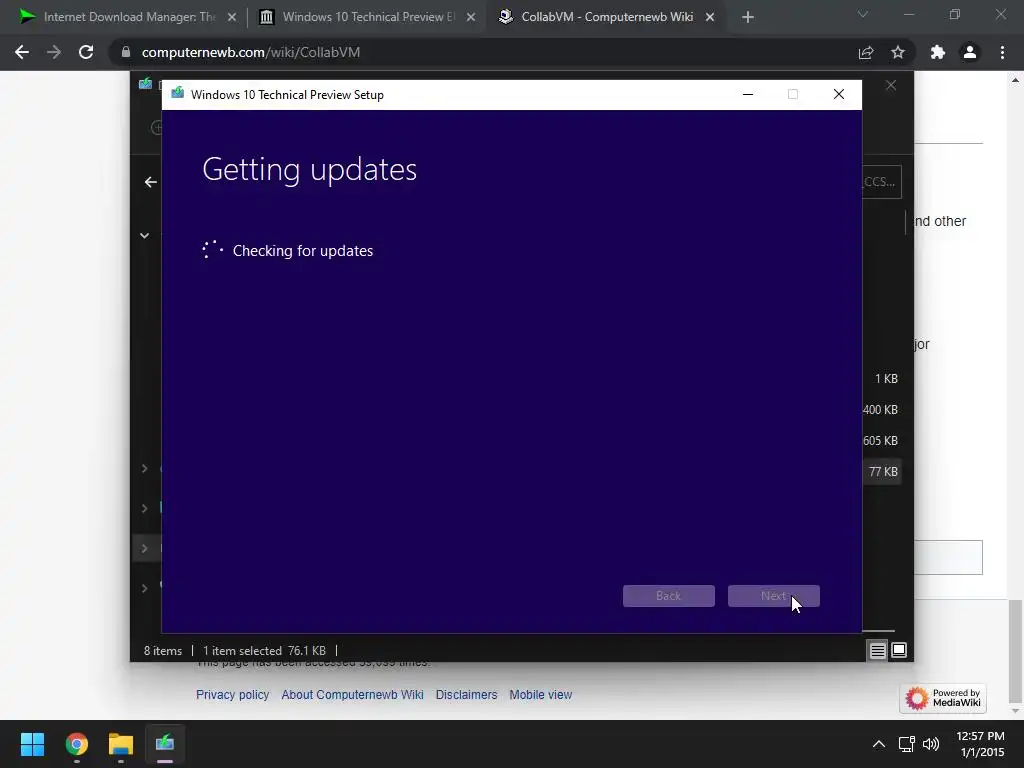Minimize the Windows 10 Setup window
Image resolution: width=1024 pixels, height=768 pixels.
click(x=748, y=94)
